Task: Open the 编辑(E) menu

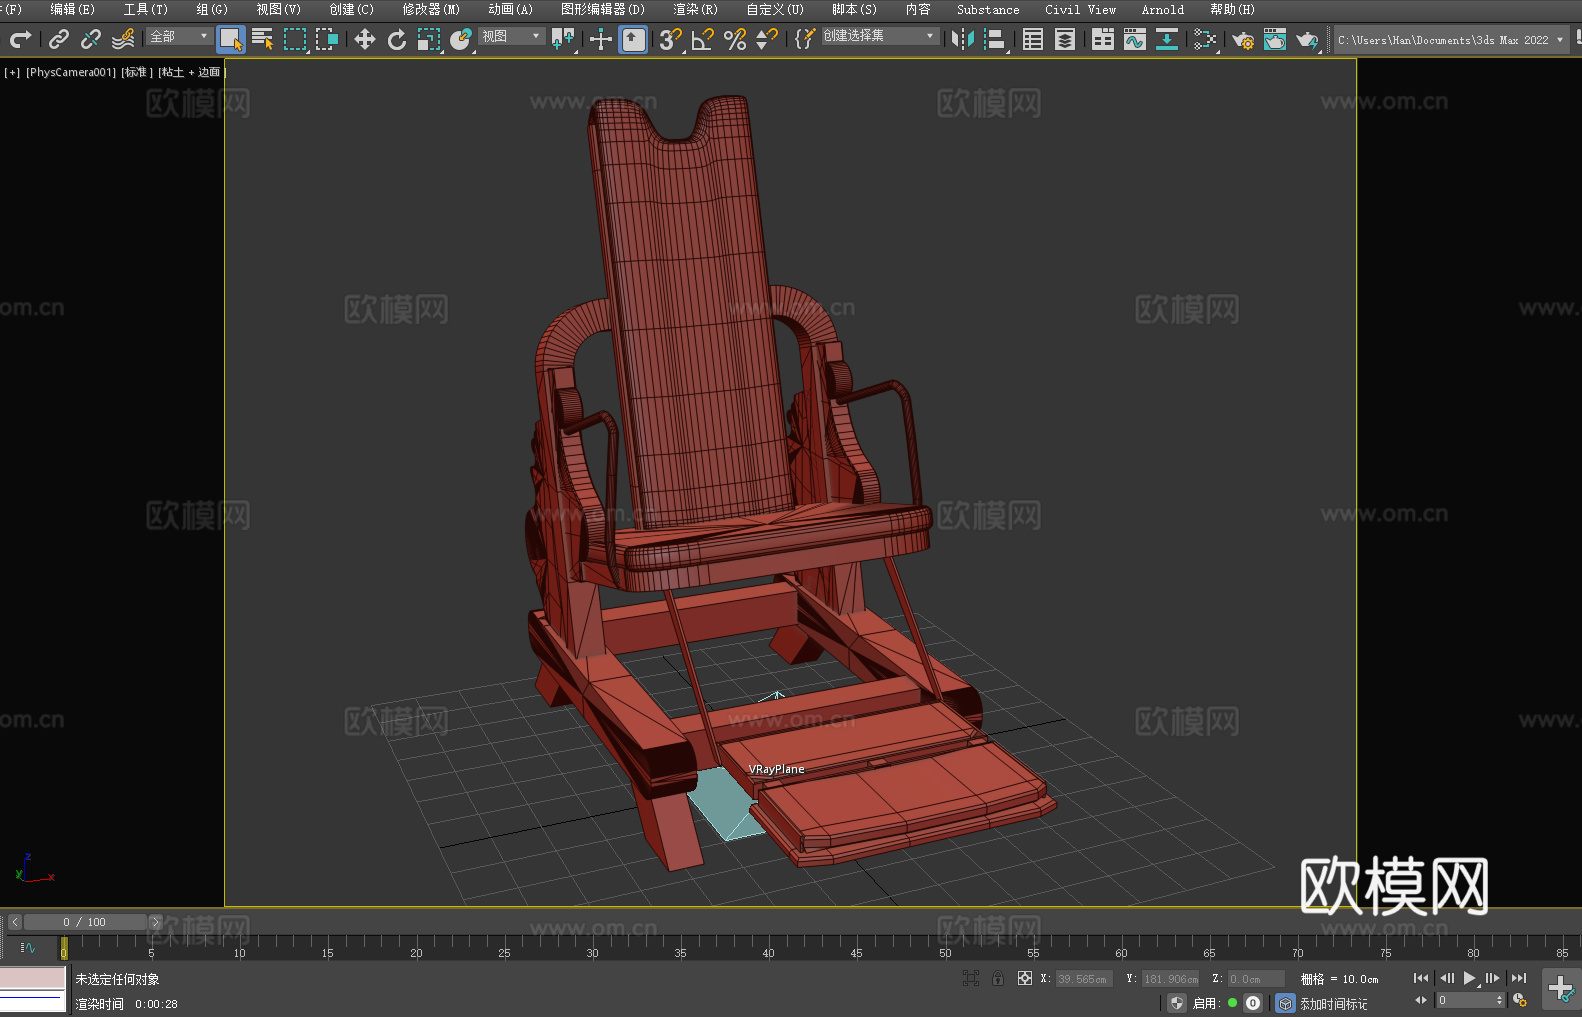Action: click(72, 9)
